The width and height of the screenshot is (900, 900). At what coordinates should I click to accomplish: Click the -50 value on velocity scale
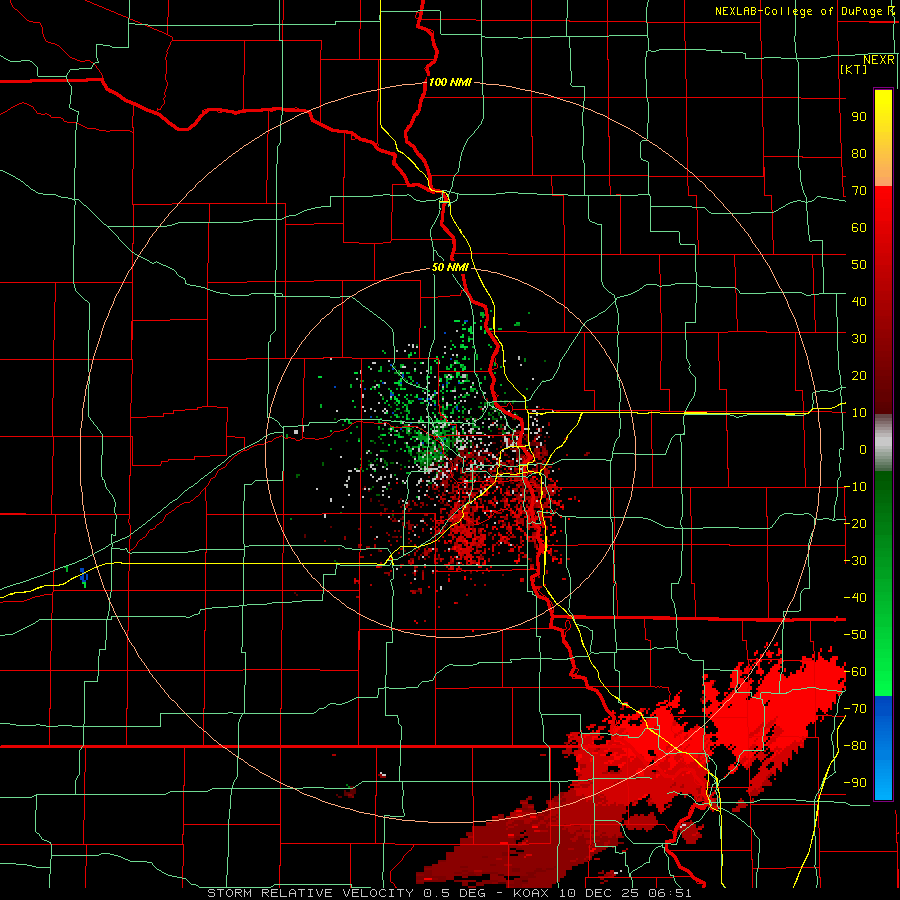point(855,635)
